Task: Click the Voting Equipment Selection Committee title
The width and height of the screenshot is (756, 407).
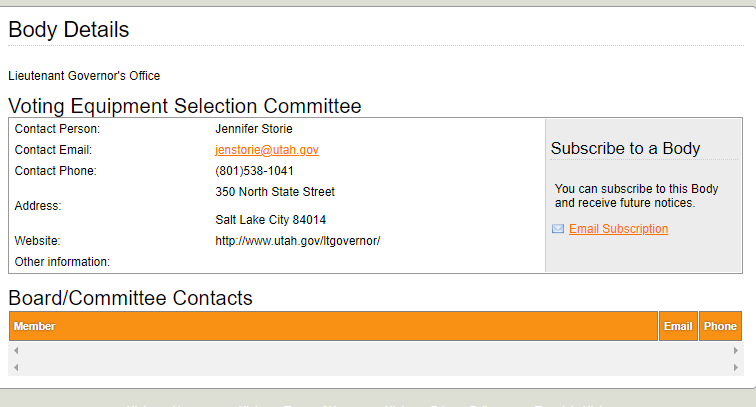Action: tap(185, 106)
